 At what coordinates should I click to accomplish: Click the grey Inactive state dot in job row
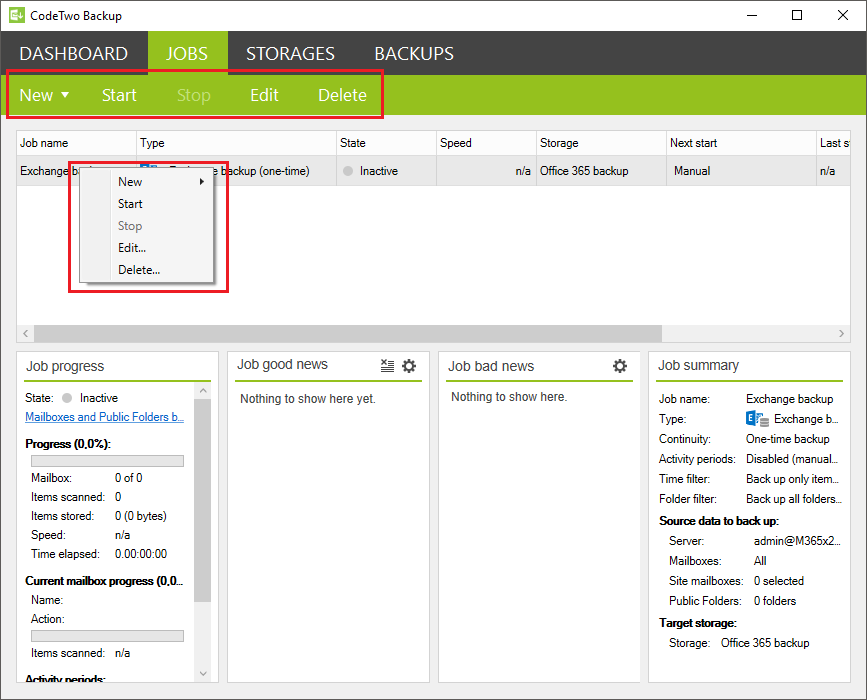[x=348, y=171]
